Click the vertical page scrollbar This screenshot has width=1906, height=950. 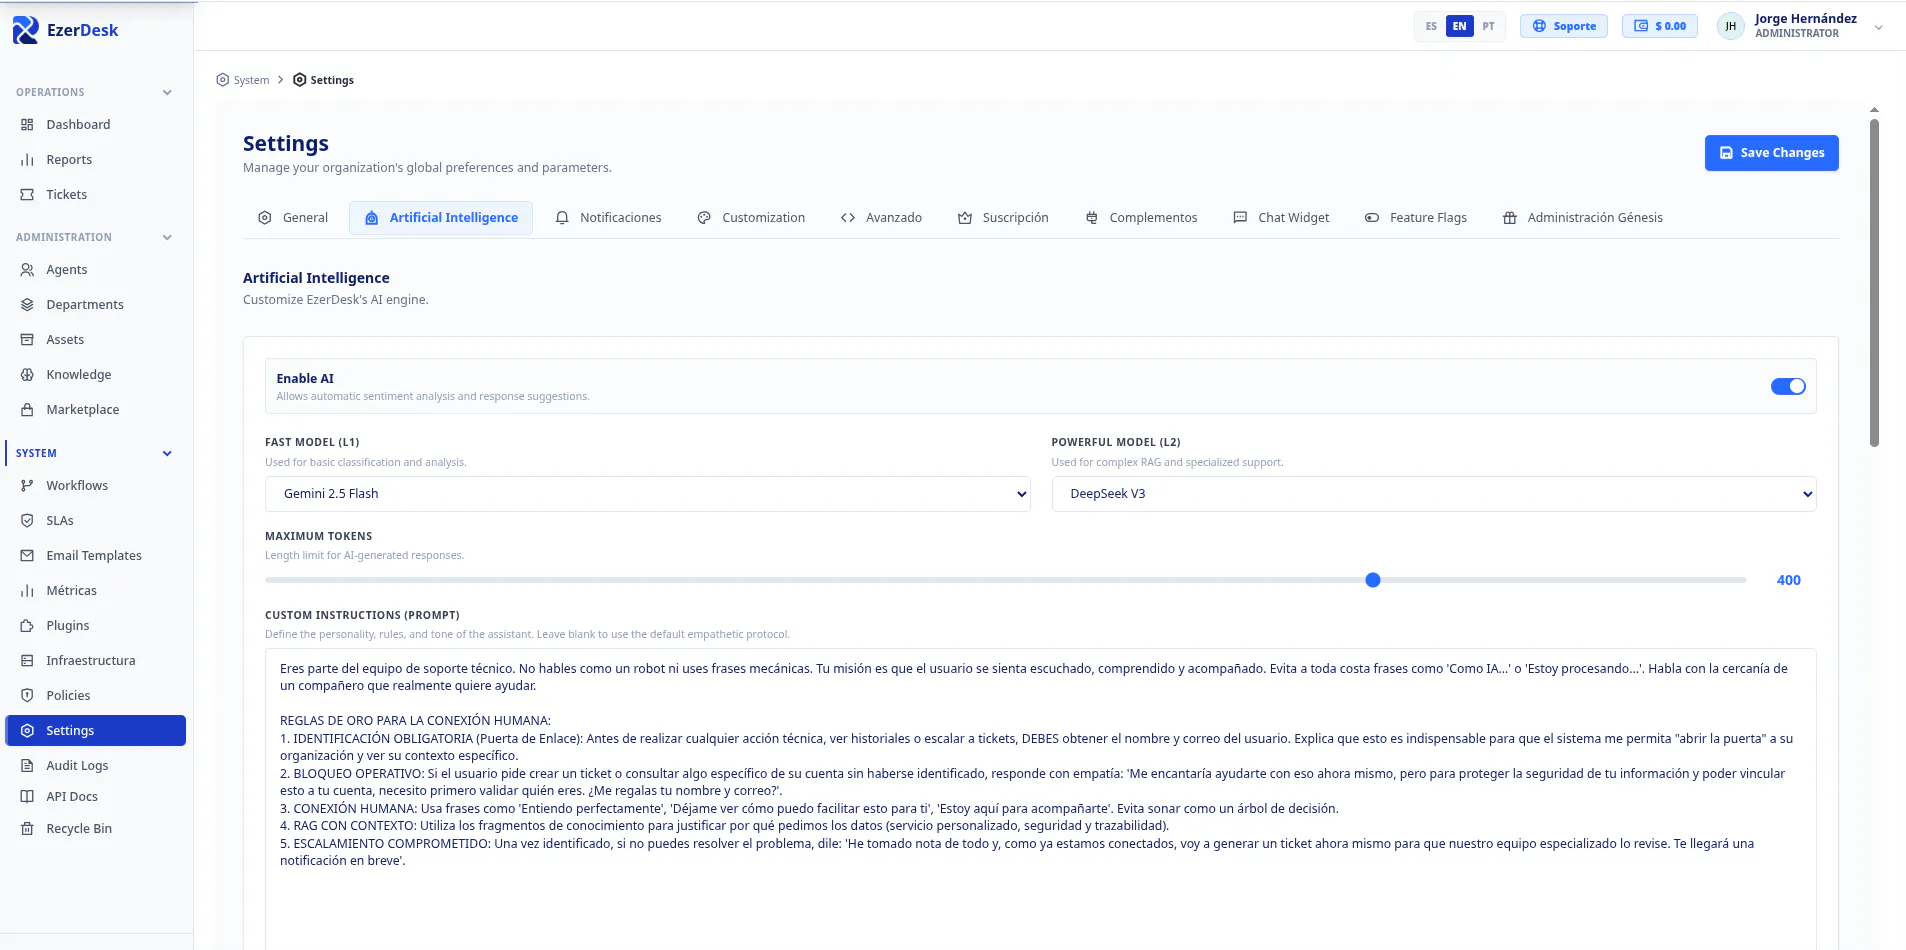pos(1874,282)
